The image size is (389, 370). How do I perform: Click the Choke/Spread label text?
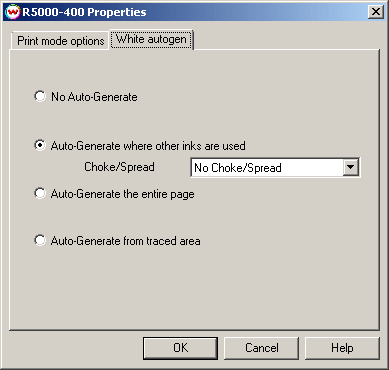tap(119, 166)
